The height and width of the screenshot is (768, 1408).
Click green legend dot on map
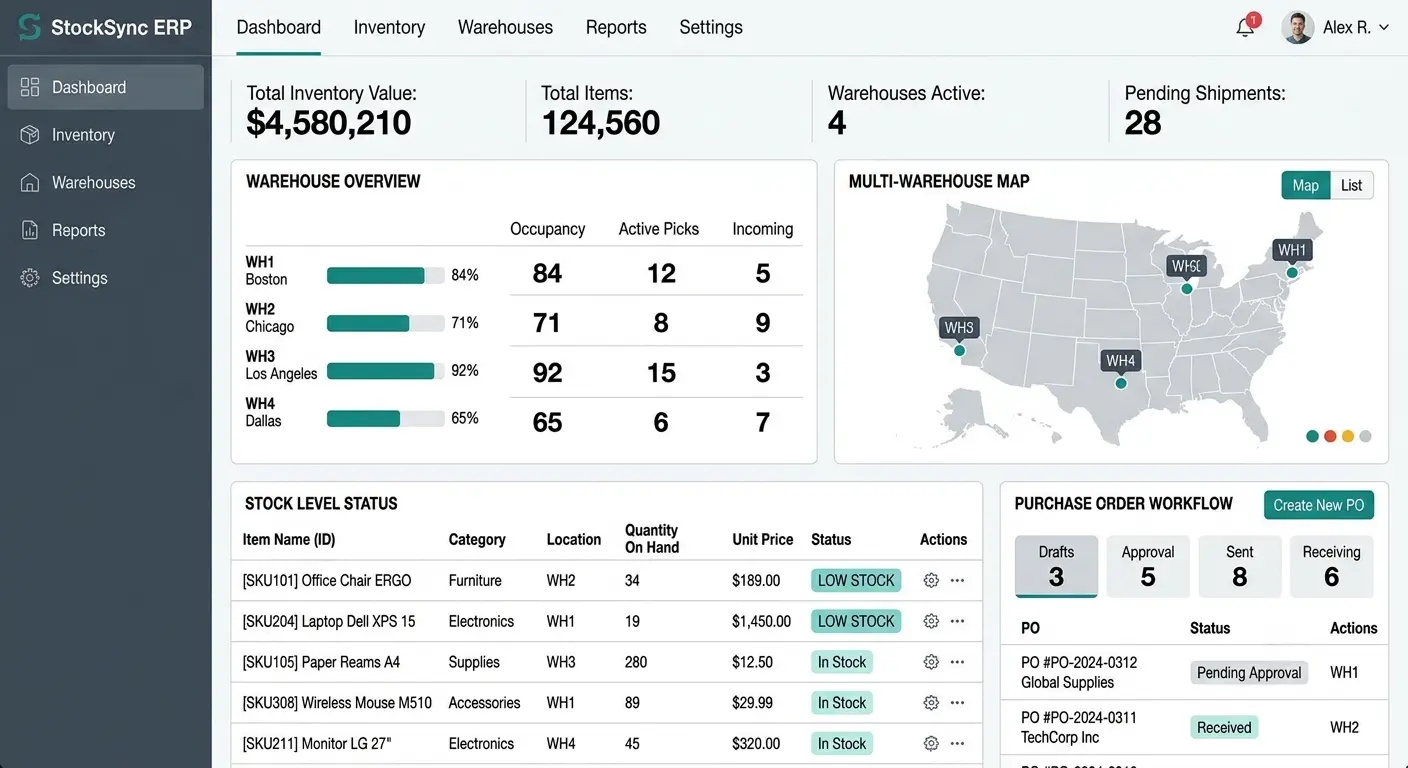coord(1313,436)
